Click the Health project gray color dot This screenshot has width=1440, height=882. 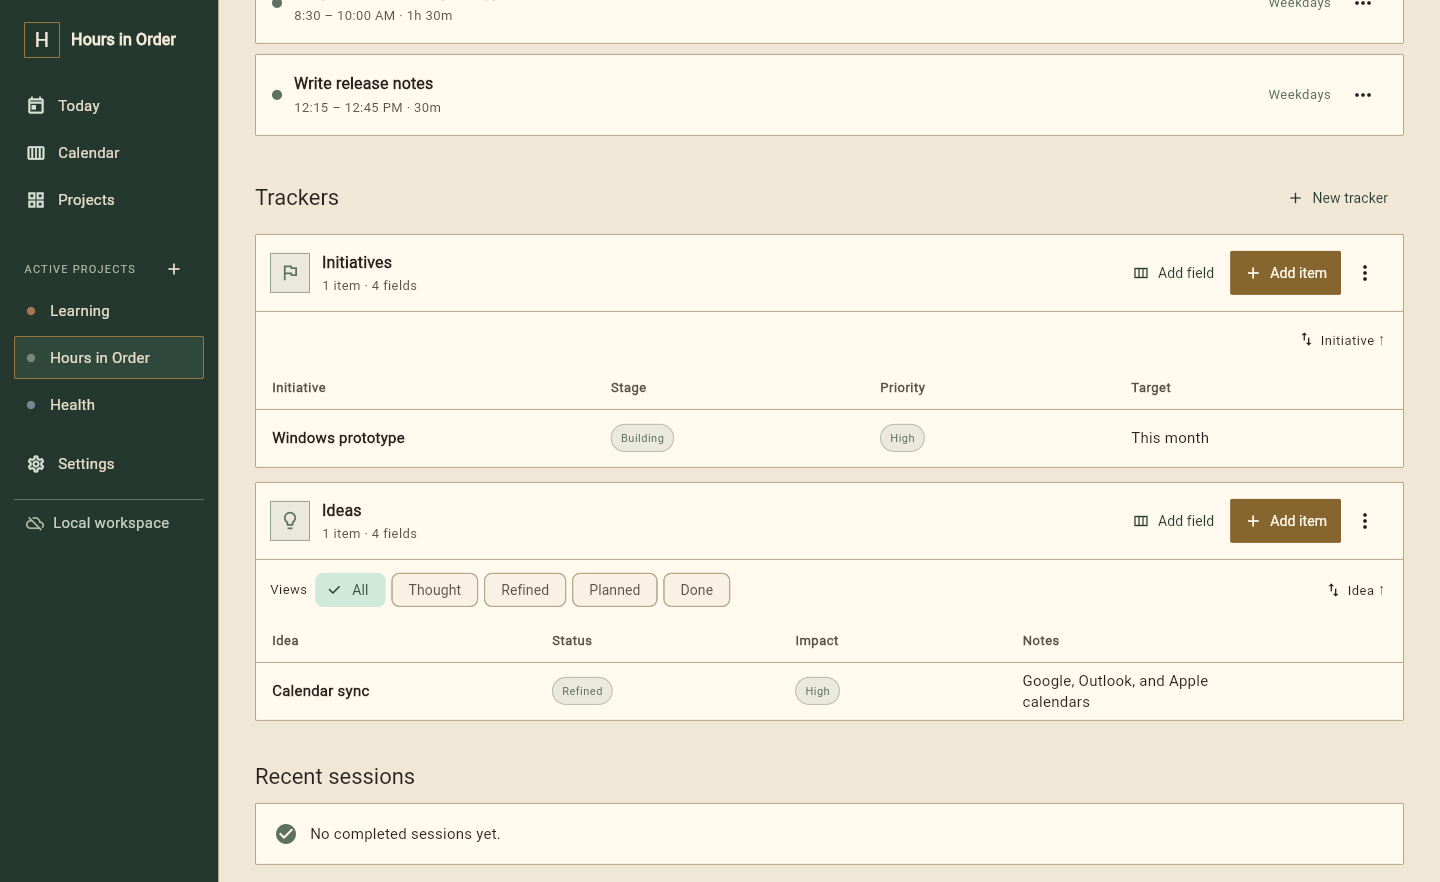[x=31, y=405]
